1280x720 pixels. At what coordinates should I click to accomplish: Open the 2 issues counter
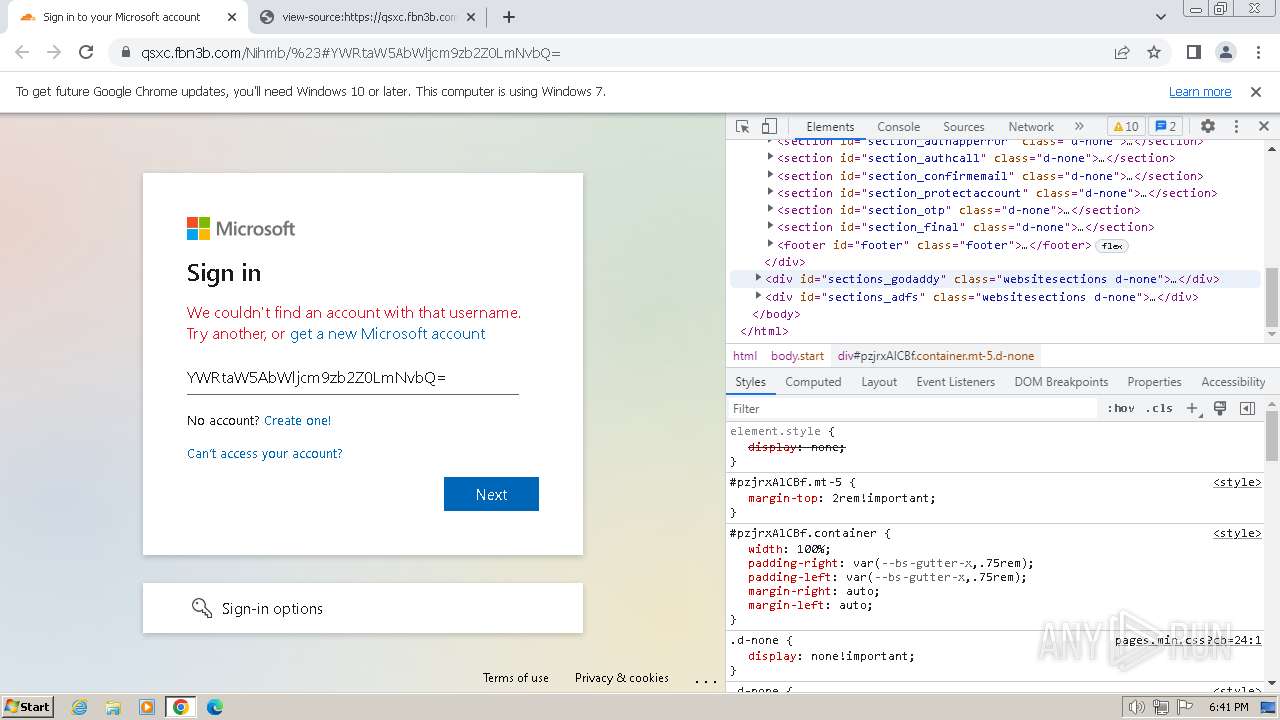(x=1166, y=126)
